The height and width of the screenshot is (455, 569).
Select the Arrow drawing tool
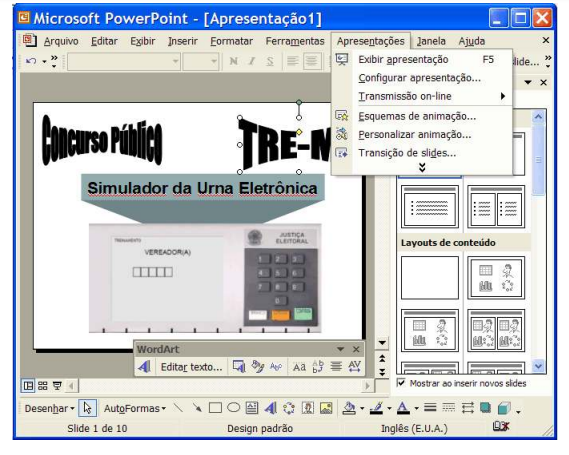[x=197, y=408]
